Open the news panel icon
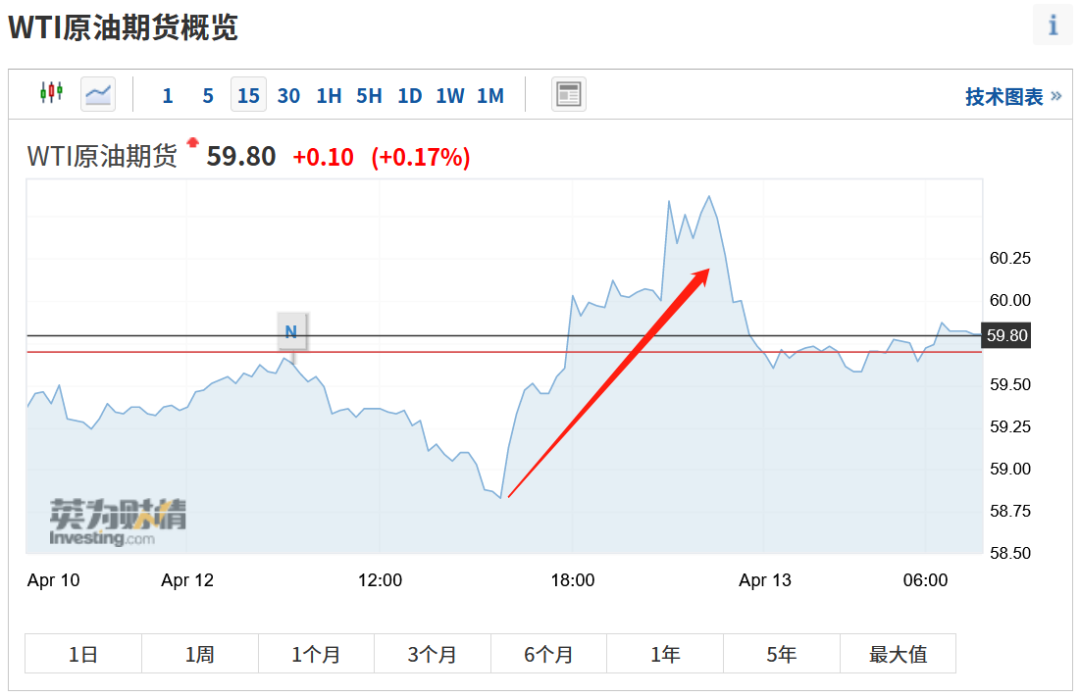This screenshot has height=697, width=1080. tap(569, 95)
